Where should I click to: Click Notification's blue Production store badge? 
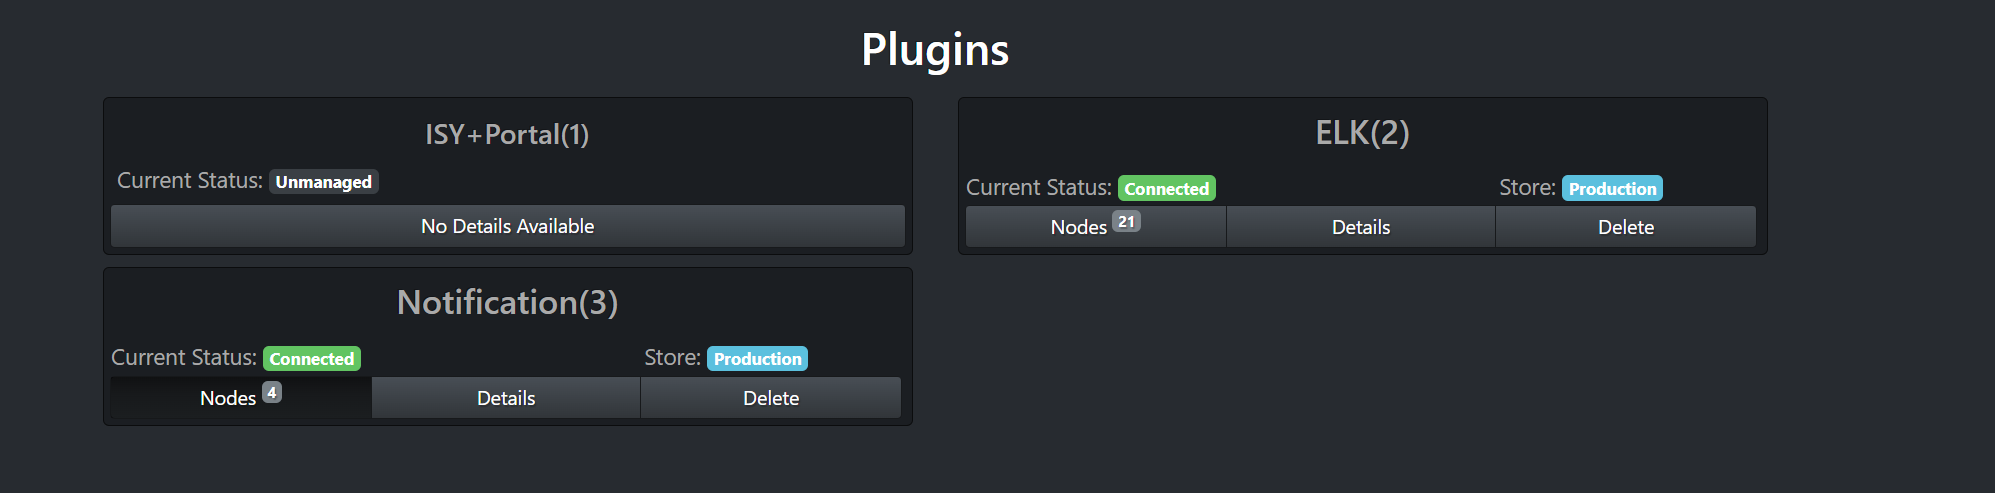757,359
